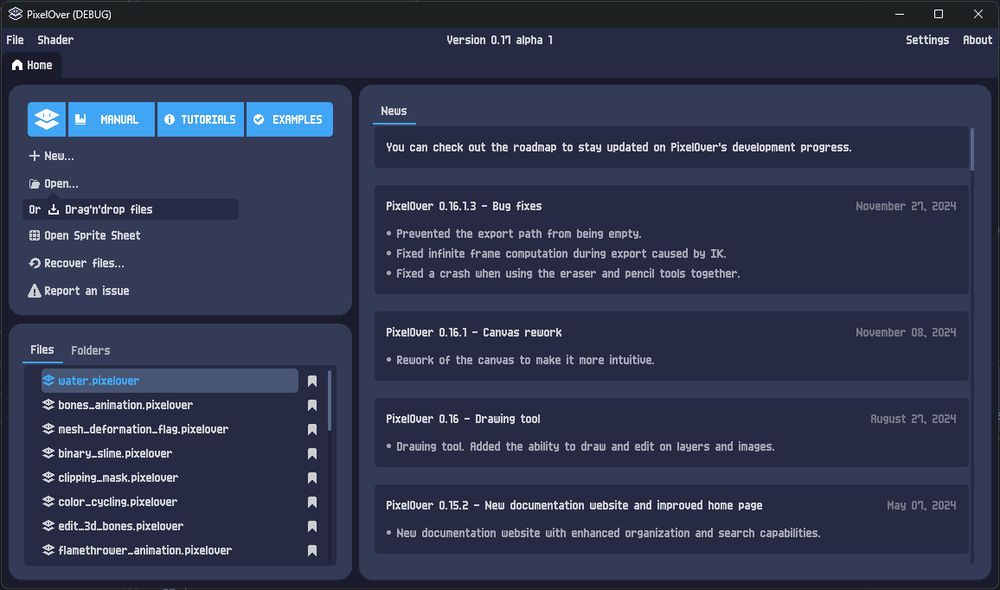Click the Drag'n'drop files area
This screenshot has width=1000, height=590.
pos(131,209)
